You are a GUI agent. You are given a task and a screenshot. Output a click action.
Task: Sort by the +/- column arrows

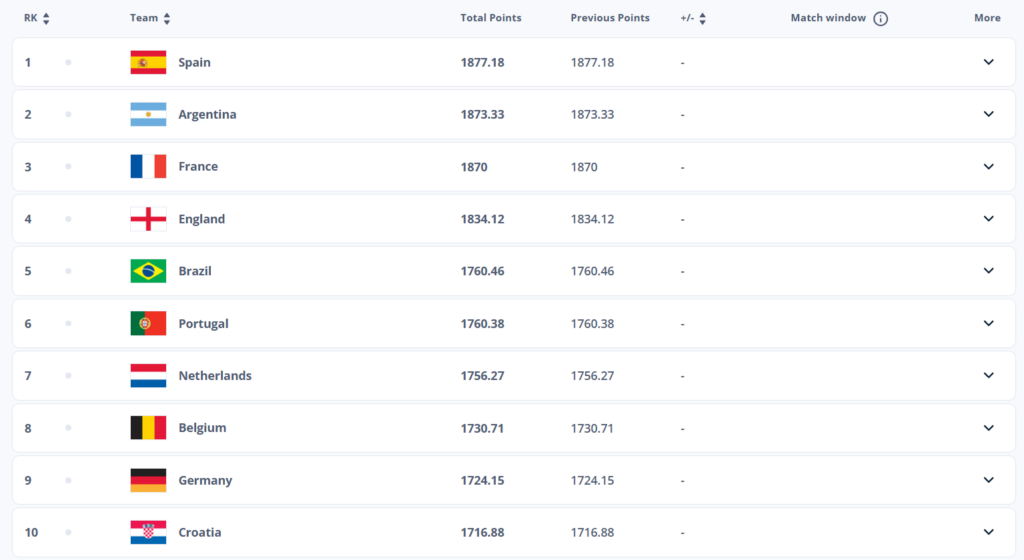click(x=702, y=19)
